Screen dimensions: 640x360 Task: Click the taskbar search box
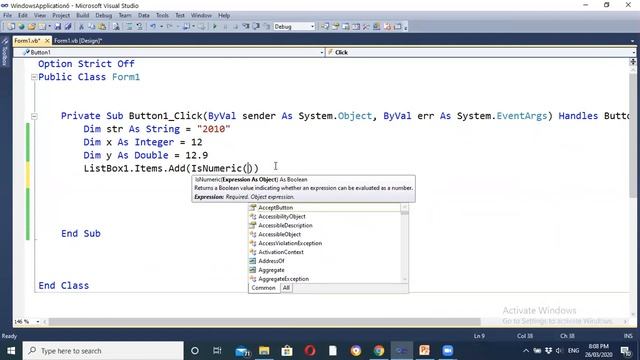103,351
